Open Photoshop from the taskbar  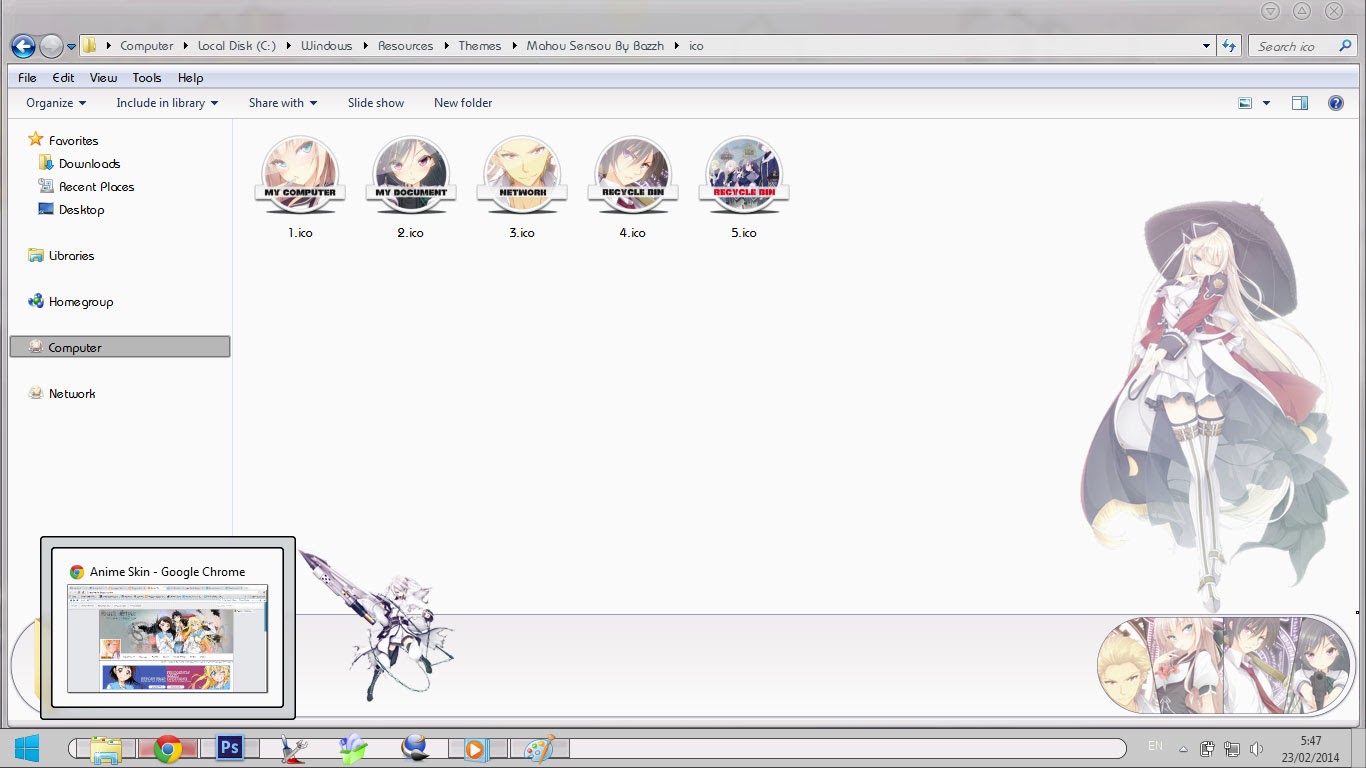pyautogui.click(x=230, y=748)
